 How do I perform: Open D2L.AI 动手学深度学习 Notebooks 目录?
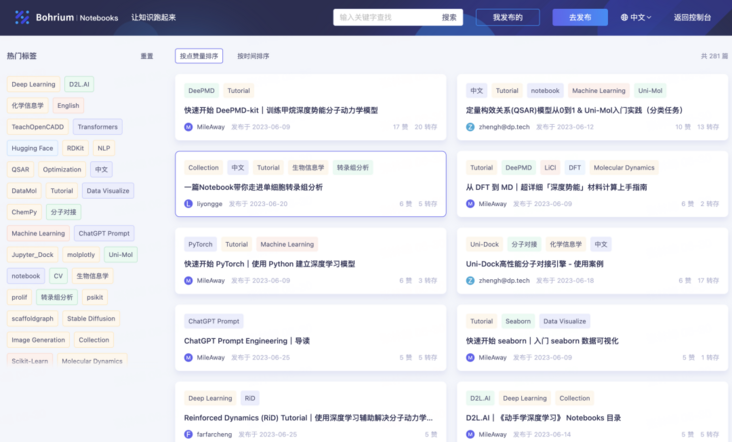(543, 418)
